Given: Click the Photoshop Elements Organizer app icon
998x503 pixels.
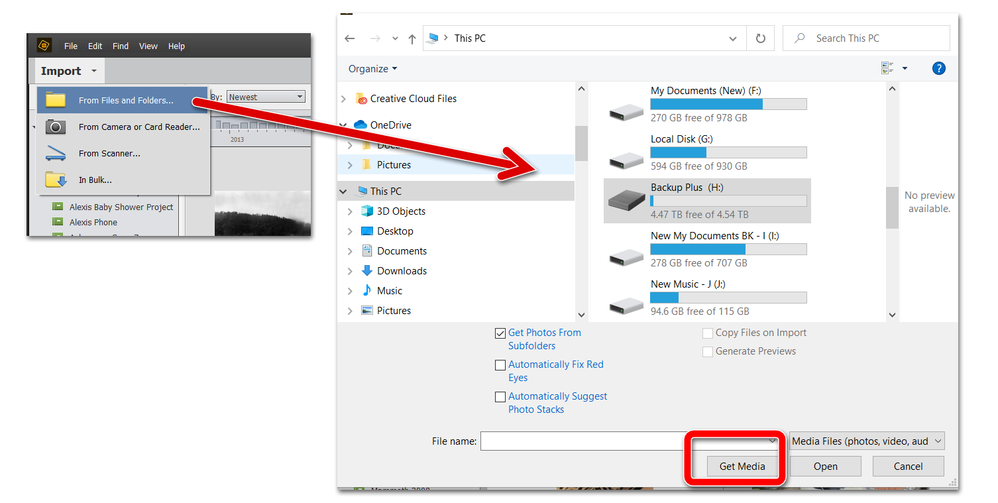Looking at the screenshot, I should (x=43, y=45).
